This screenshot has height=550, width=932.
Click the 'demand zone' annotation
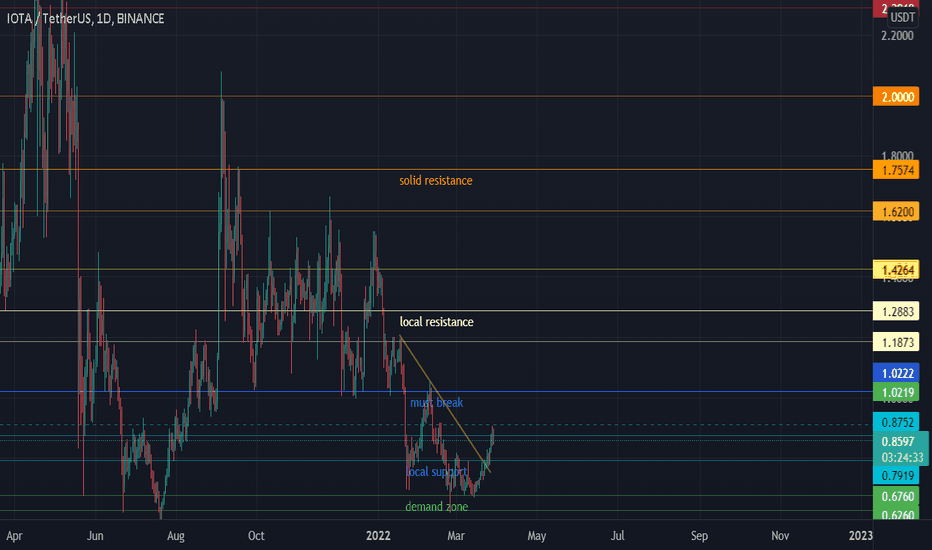click(x=437, y=507)
